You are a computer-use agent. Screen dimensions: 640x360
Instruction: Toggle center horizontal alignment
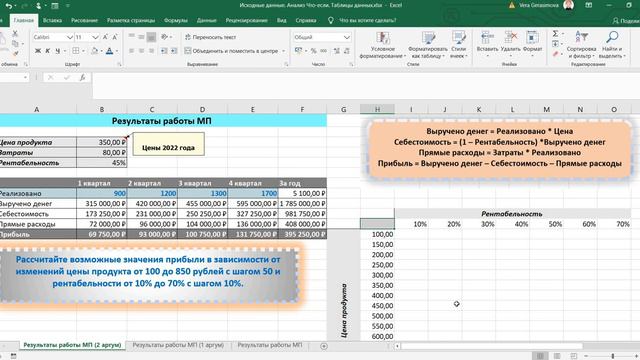(141, 51)
